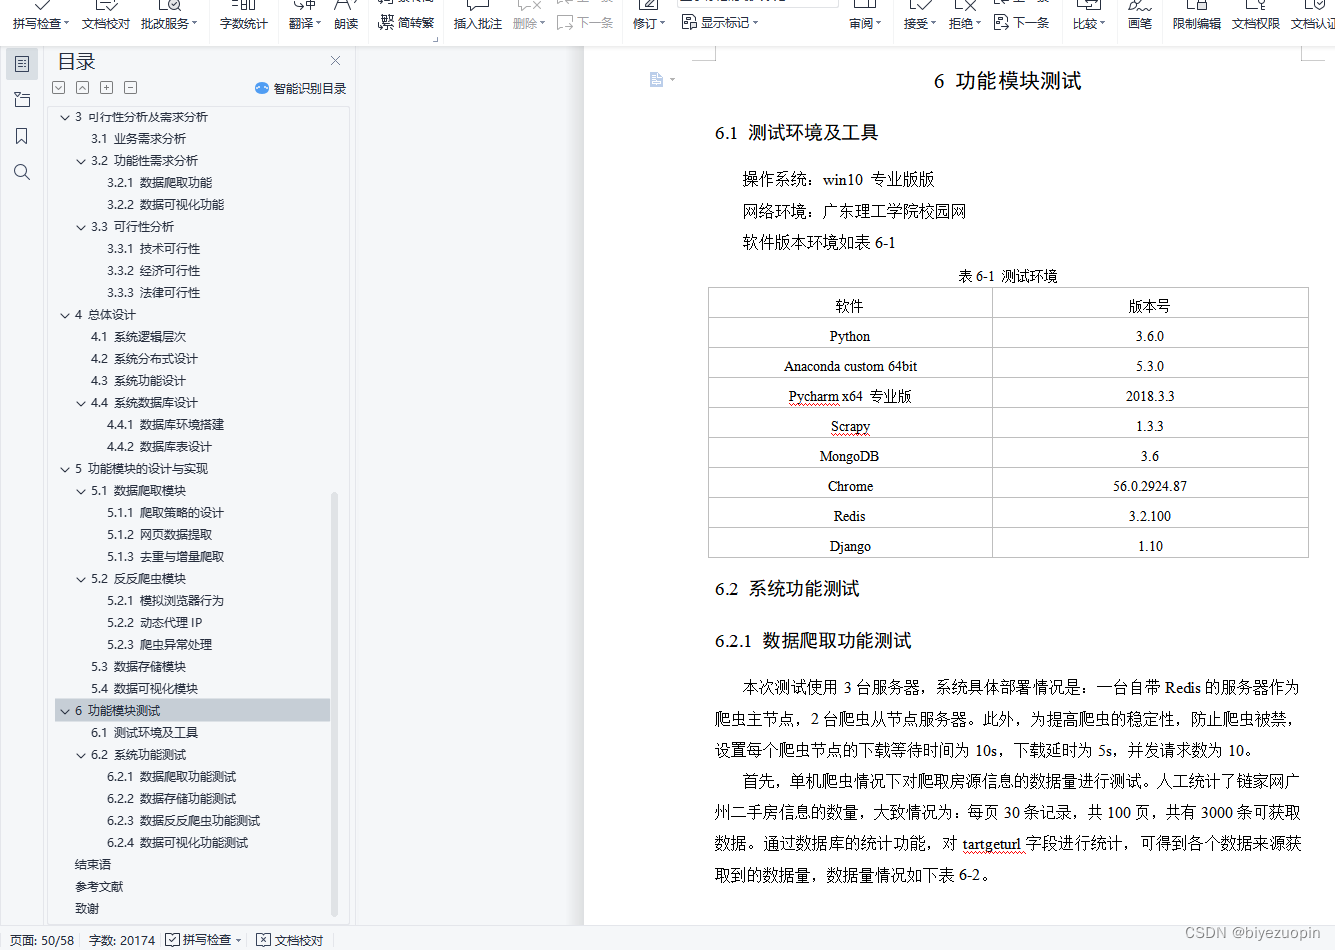This screenshot has height=950, width=1335.
Task: Click the 朗读 read-aloud tool
Action: 346,23
